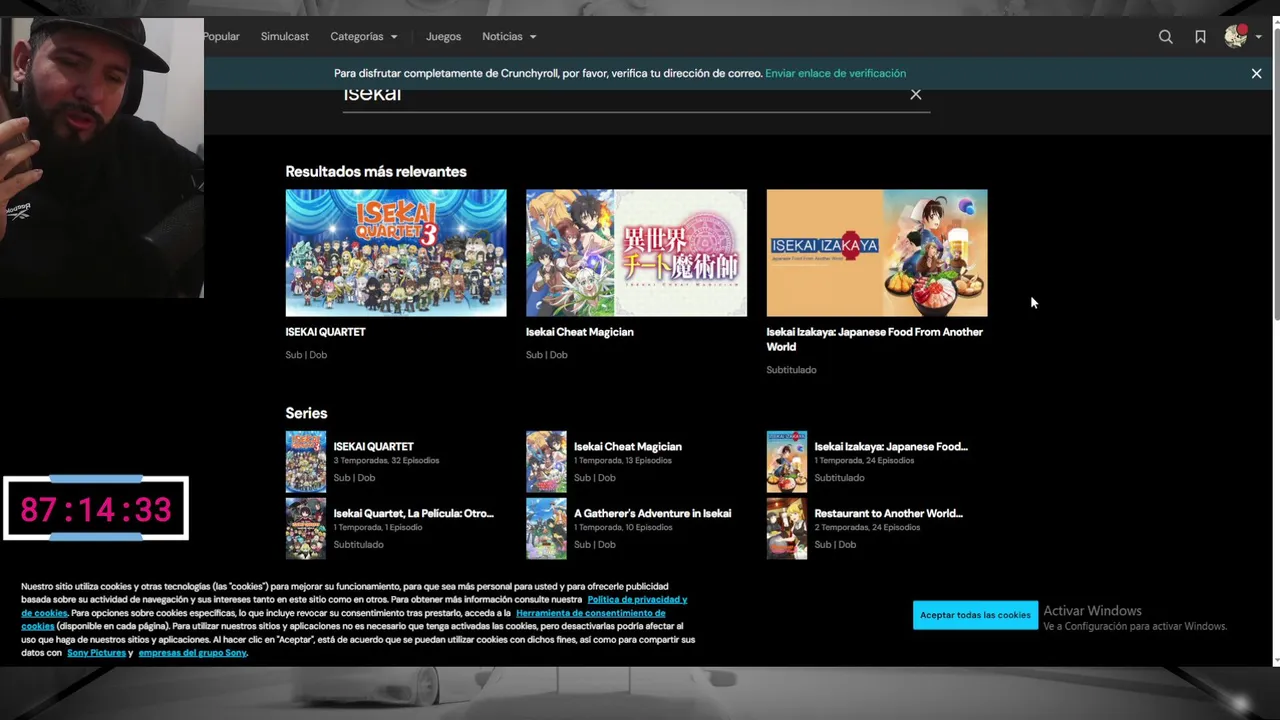Expand the account dropdown arrow
The height and width of the screenshot is (720, 1280).
[1258, 37]
